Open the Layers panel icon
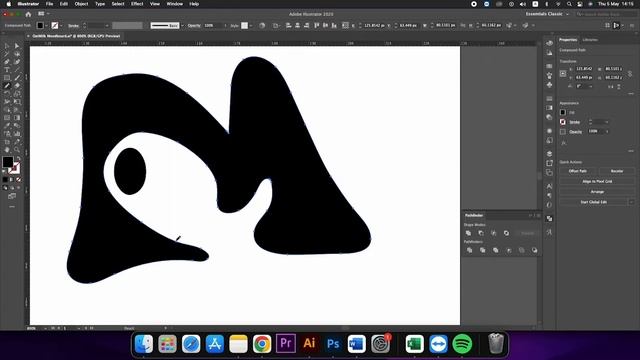 (x=549, y=154)
